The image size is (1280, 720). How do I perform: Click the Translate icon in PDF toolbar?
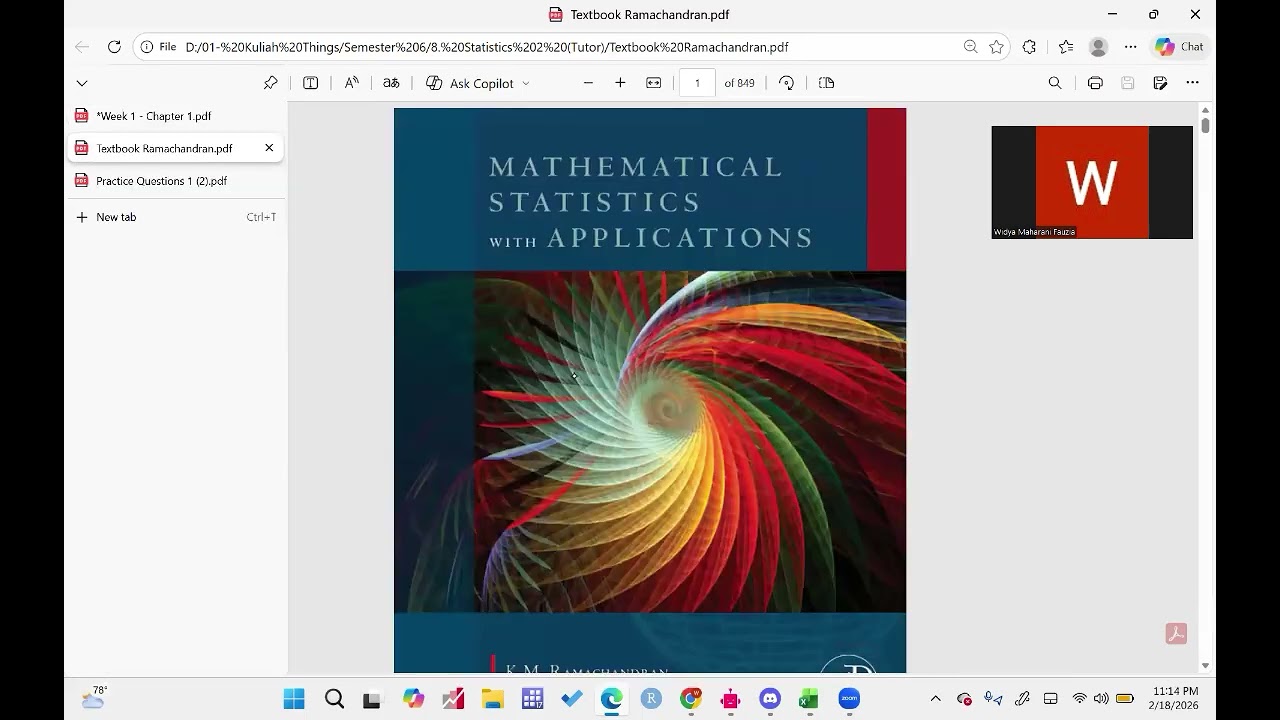pos(391,83)
